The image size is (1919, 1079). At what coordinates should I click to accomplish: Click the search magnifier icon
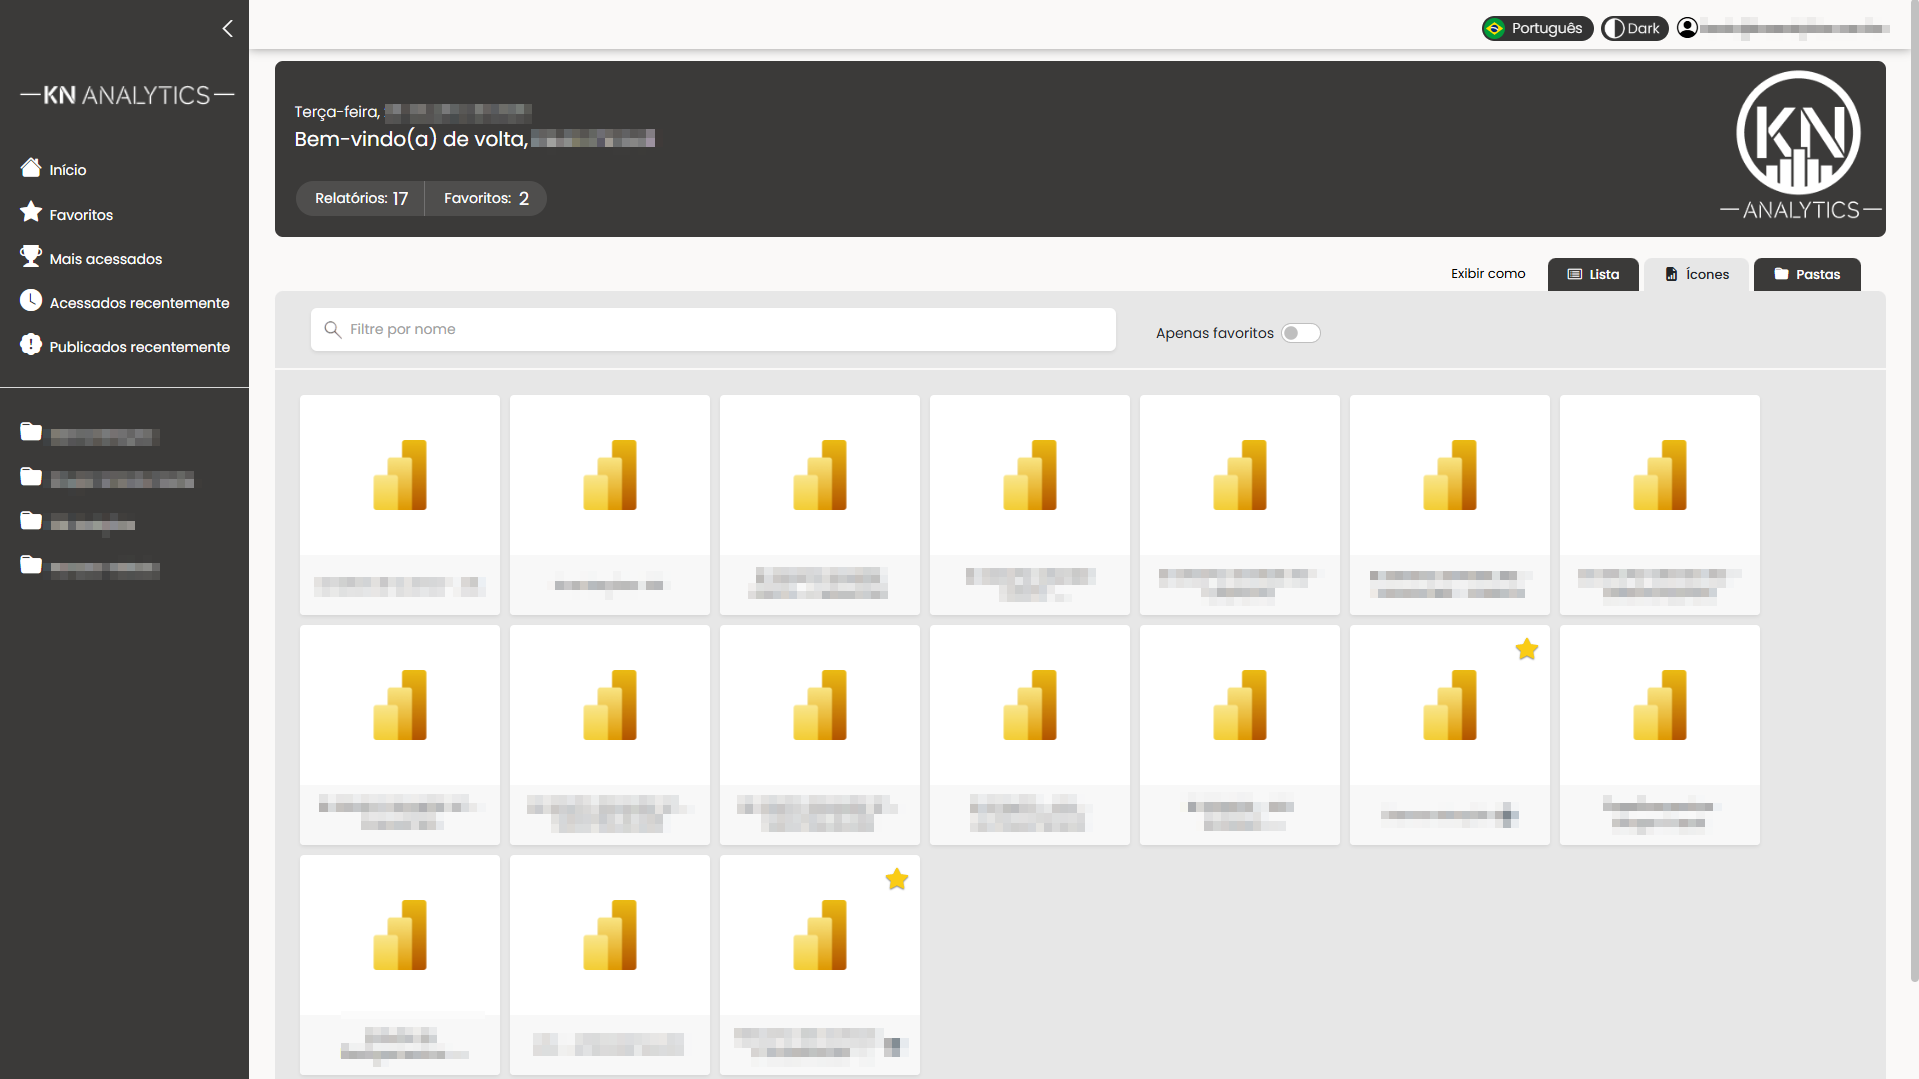click(x=333, y=330)
